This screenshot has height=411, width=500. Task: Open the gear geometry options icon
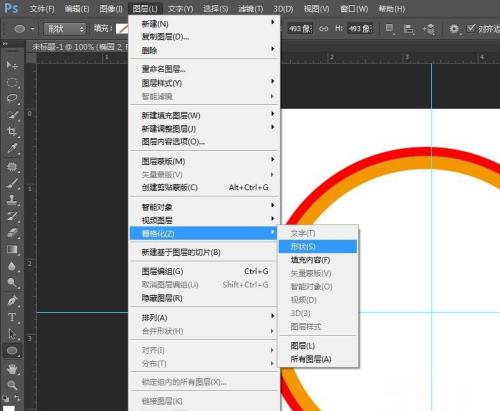tap(454, 29)
